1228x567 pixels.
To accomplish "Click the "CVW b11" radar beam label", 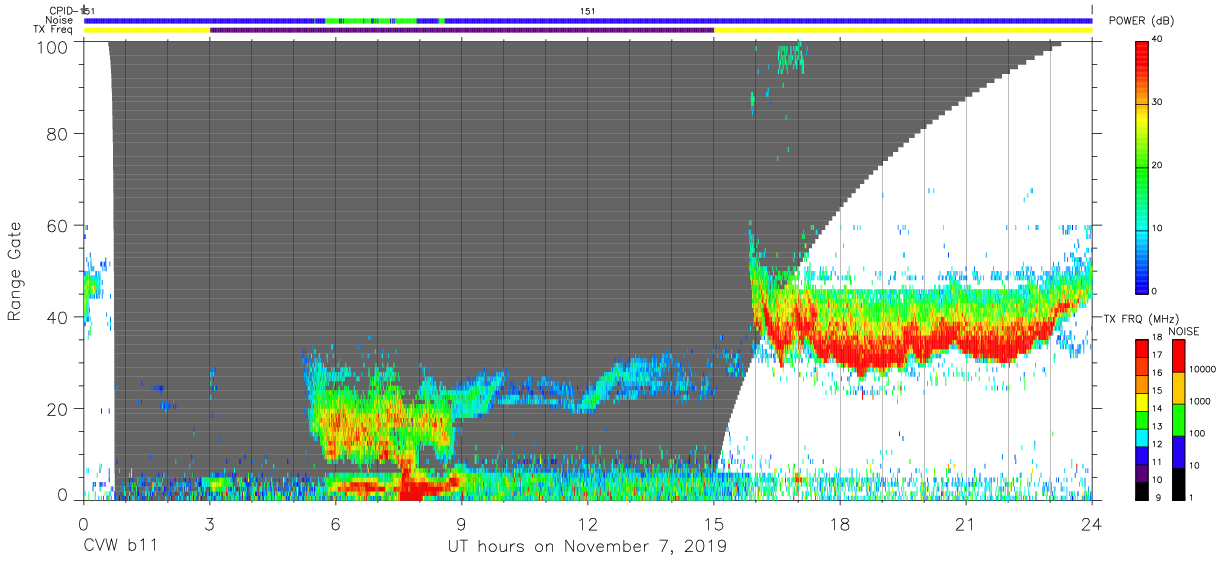I will [120, 546].
